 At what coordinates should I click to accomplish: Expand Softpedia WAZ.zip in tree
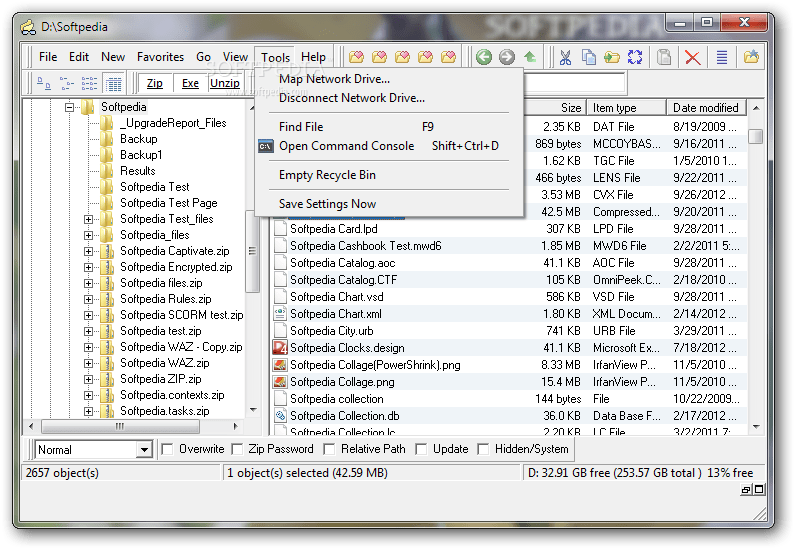pos(88,363)
